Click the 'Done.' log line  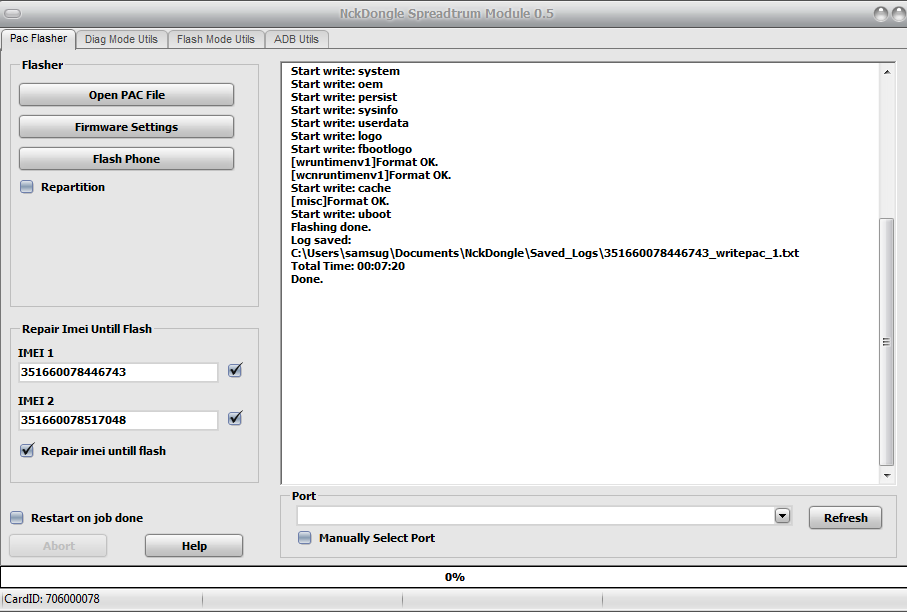(x=307, y=279)
